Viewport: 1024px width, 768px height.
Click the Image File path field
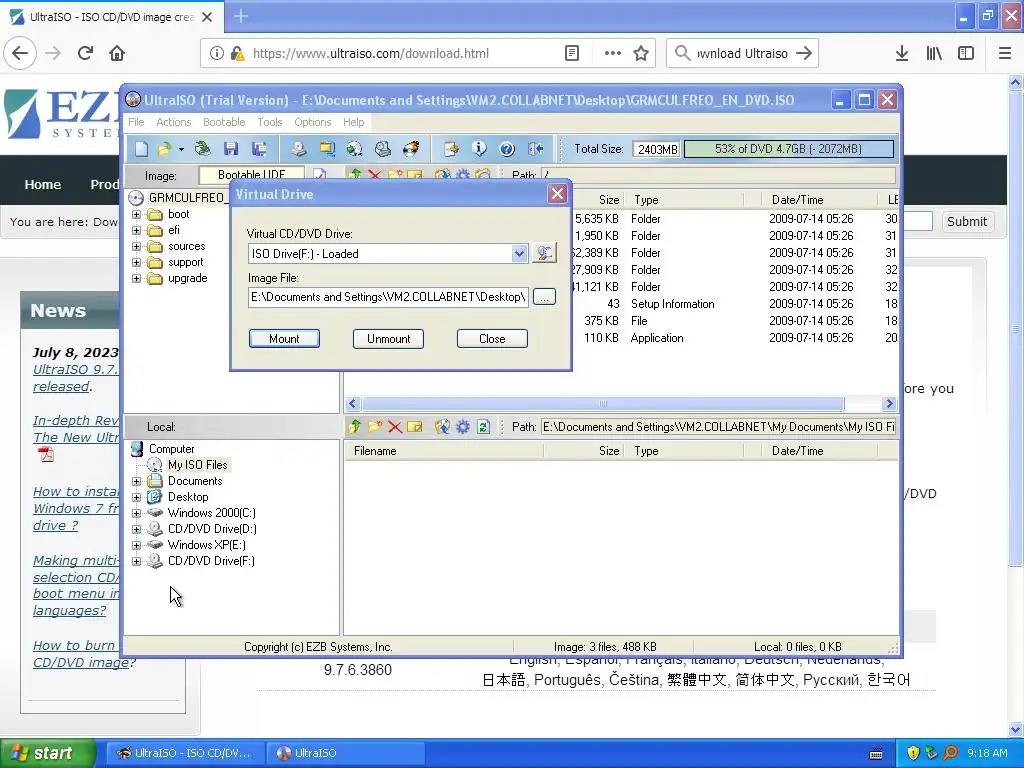pyautogui.click(x=389, y=297)
